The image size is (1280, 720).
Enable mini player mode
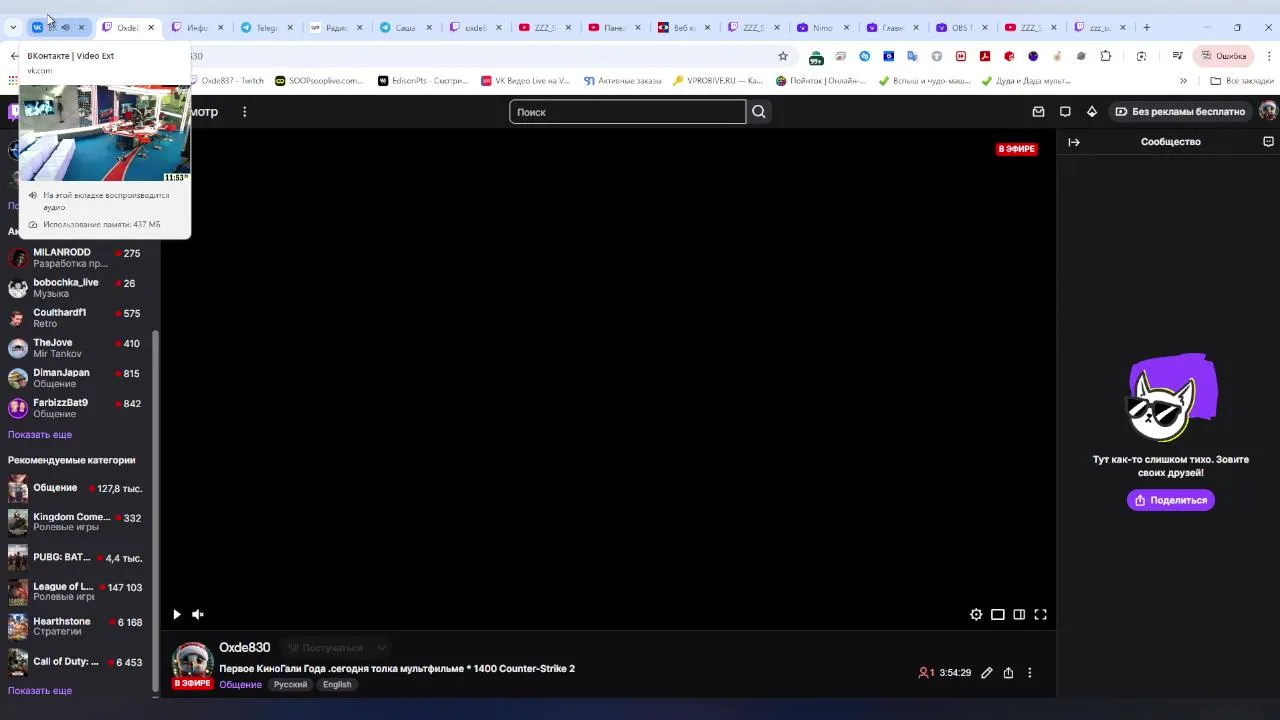pyautogui.click(x=998, y=614)
